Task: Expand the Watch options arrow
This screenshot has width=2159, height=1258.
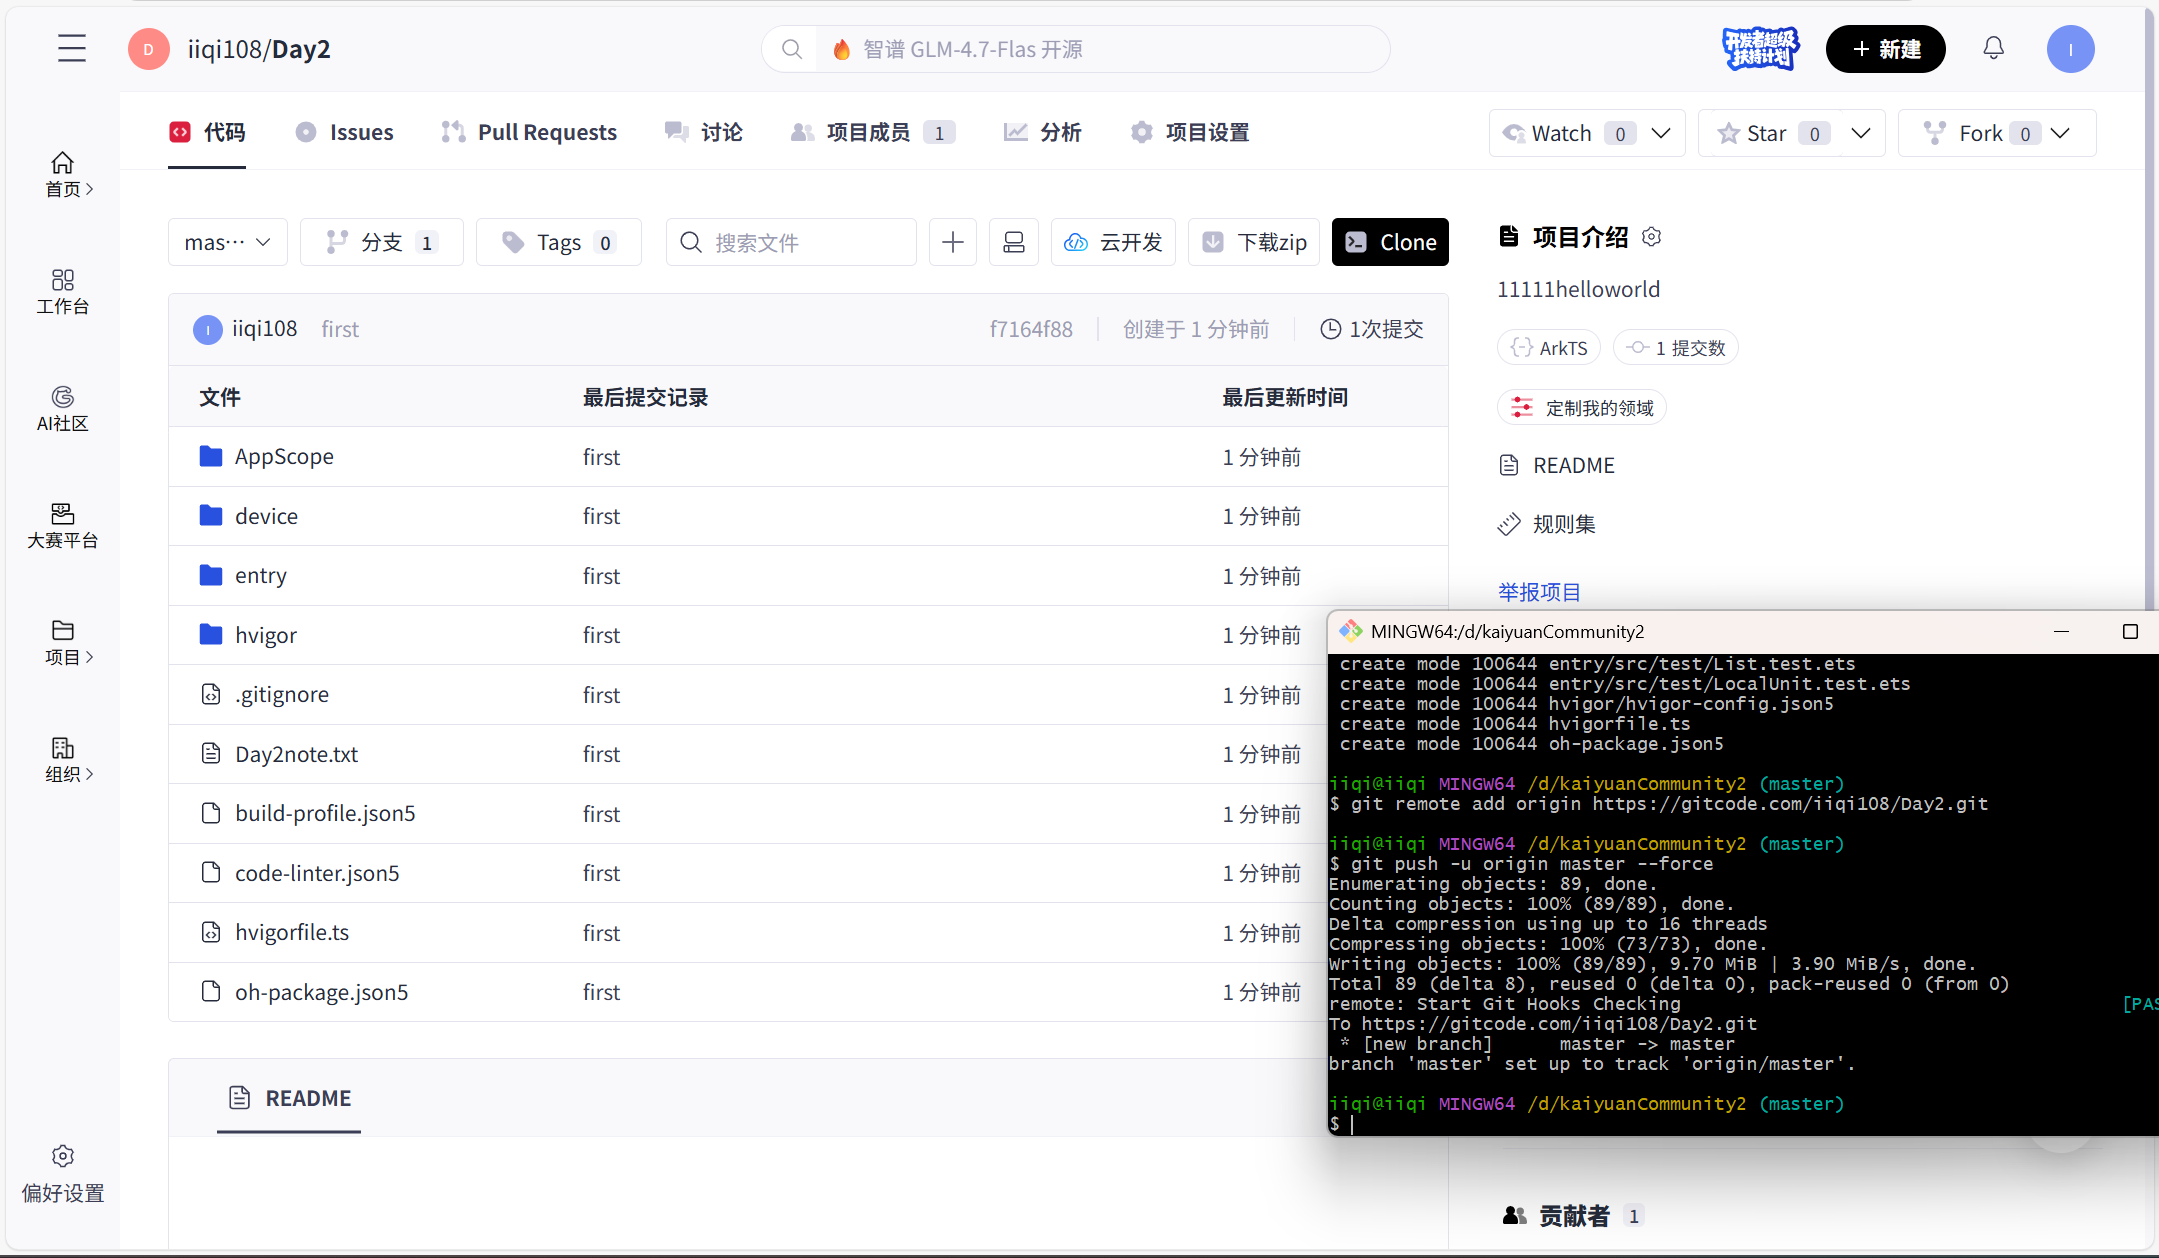Action: pos(1661,133)
